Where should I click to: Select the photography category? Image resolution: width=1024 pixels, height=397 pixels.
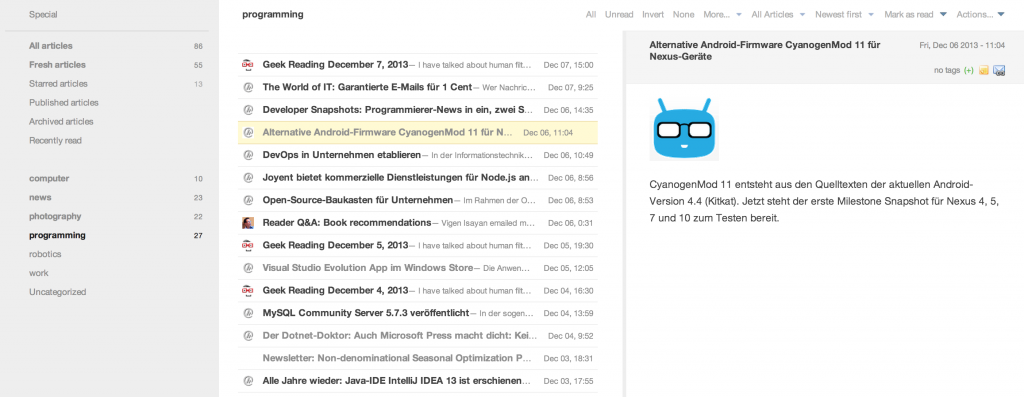pyautogui.click(x=55, y=216)
